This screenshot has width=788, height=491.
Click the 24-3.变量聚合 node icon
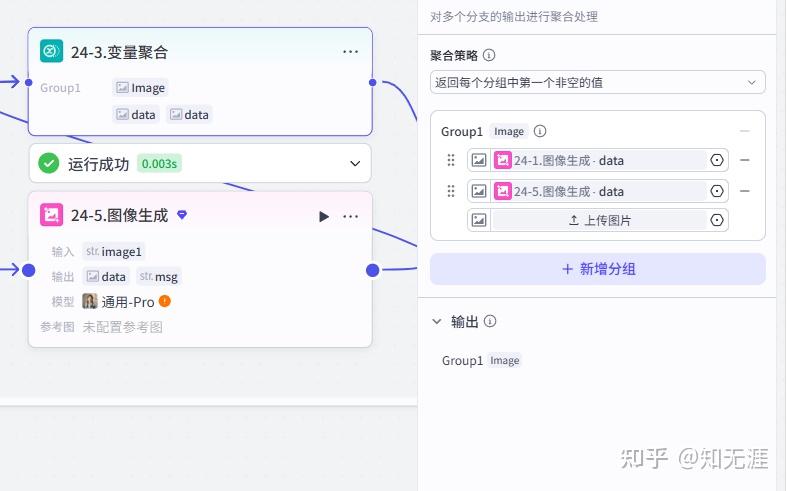click(x=51, y=51)
